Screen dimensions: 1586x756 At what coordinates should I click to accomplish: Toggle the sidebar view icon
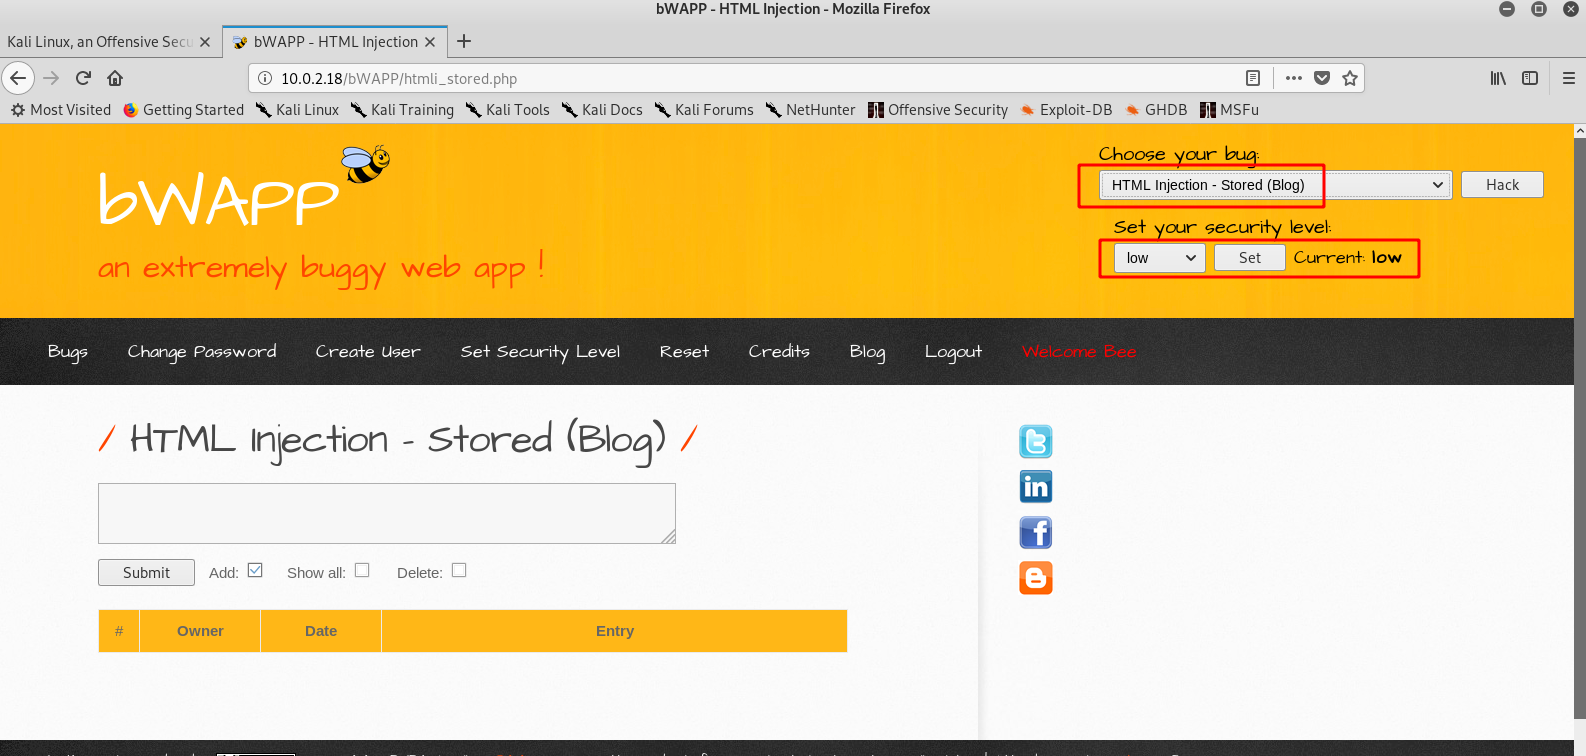pos(1530,78)
